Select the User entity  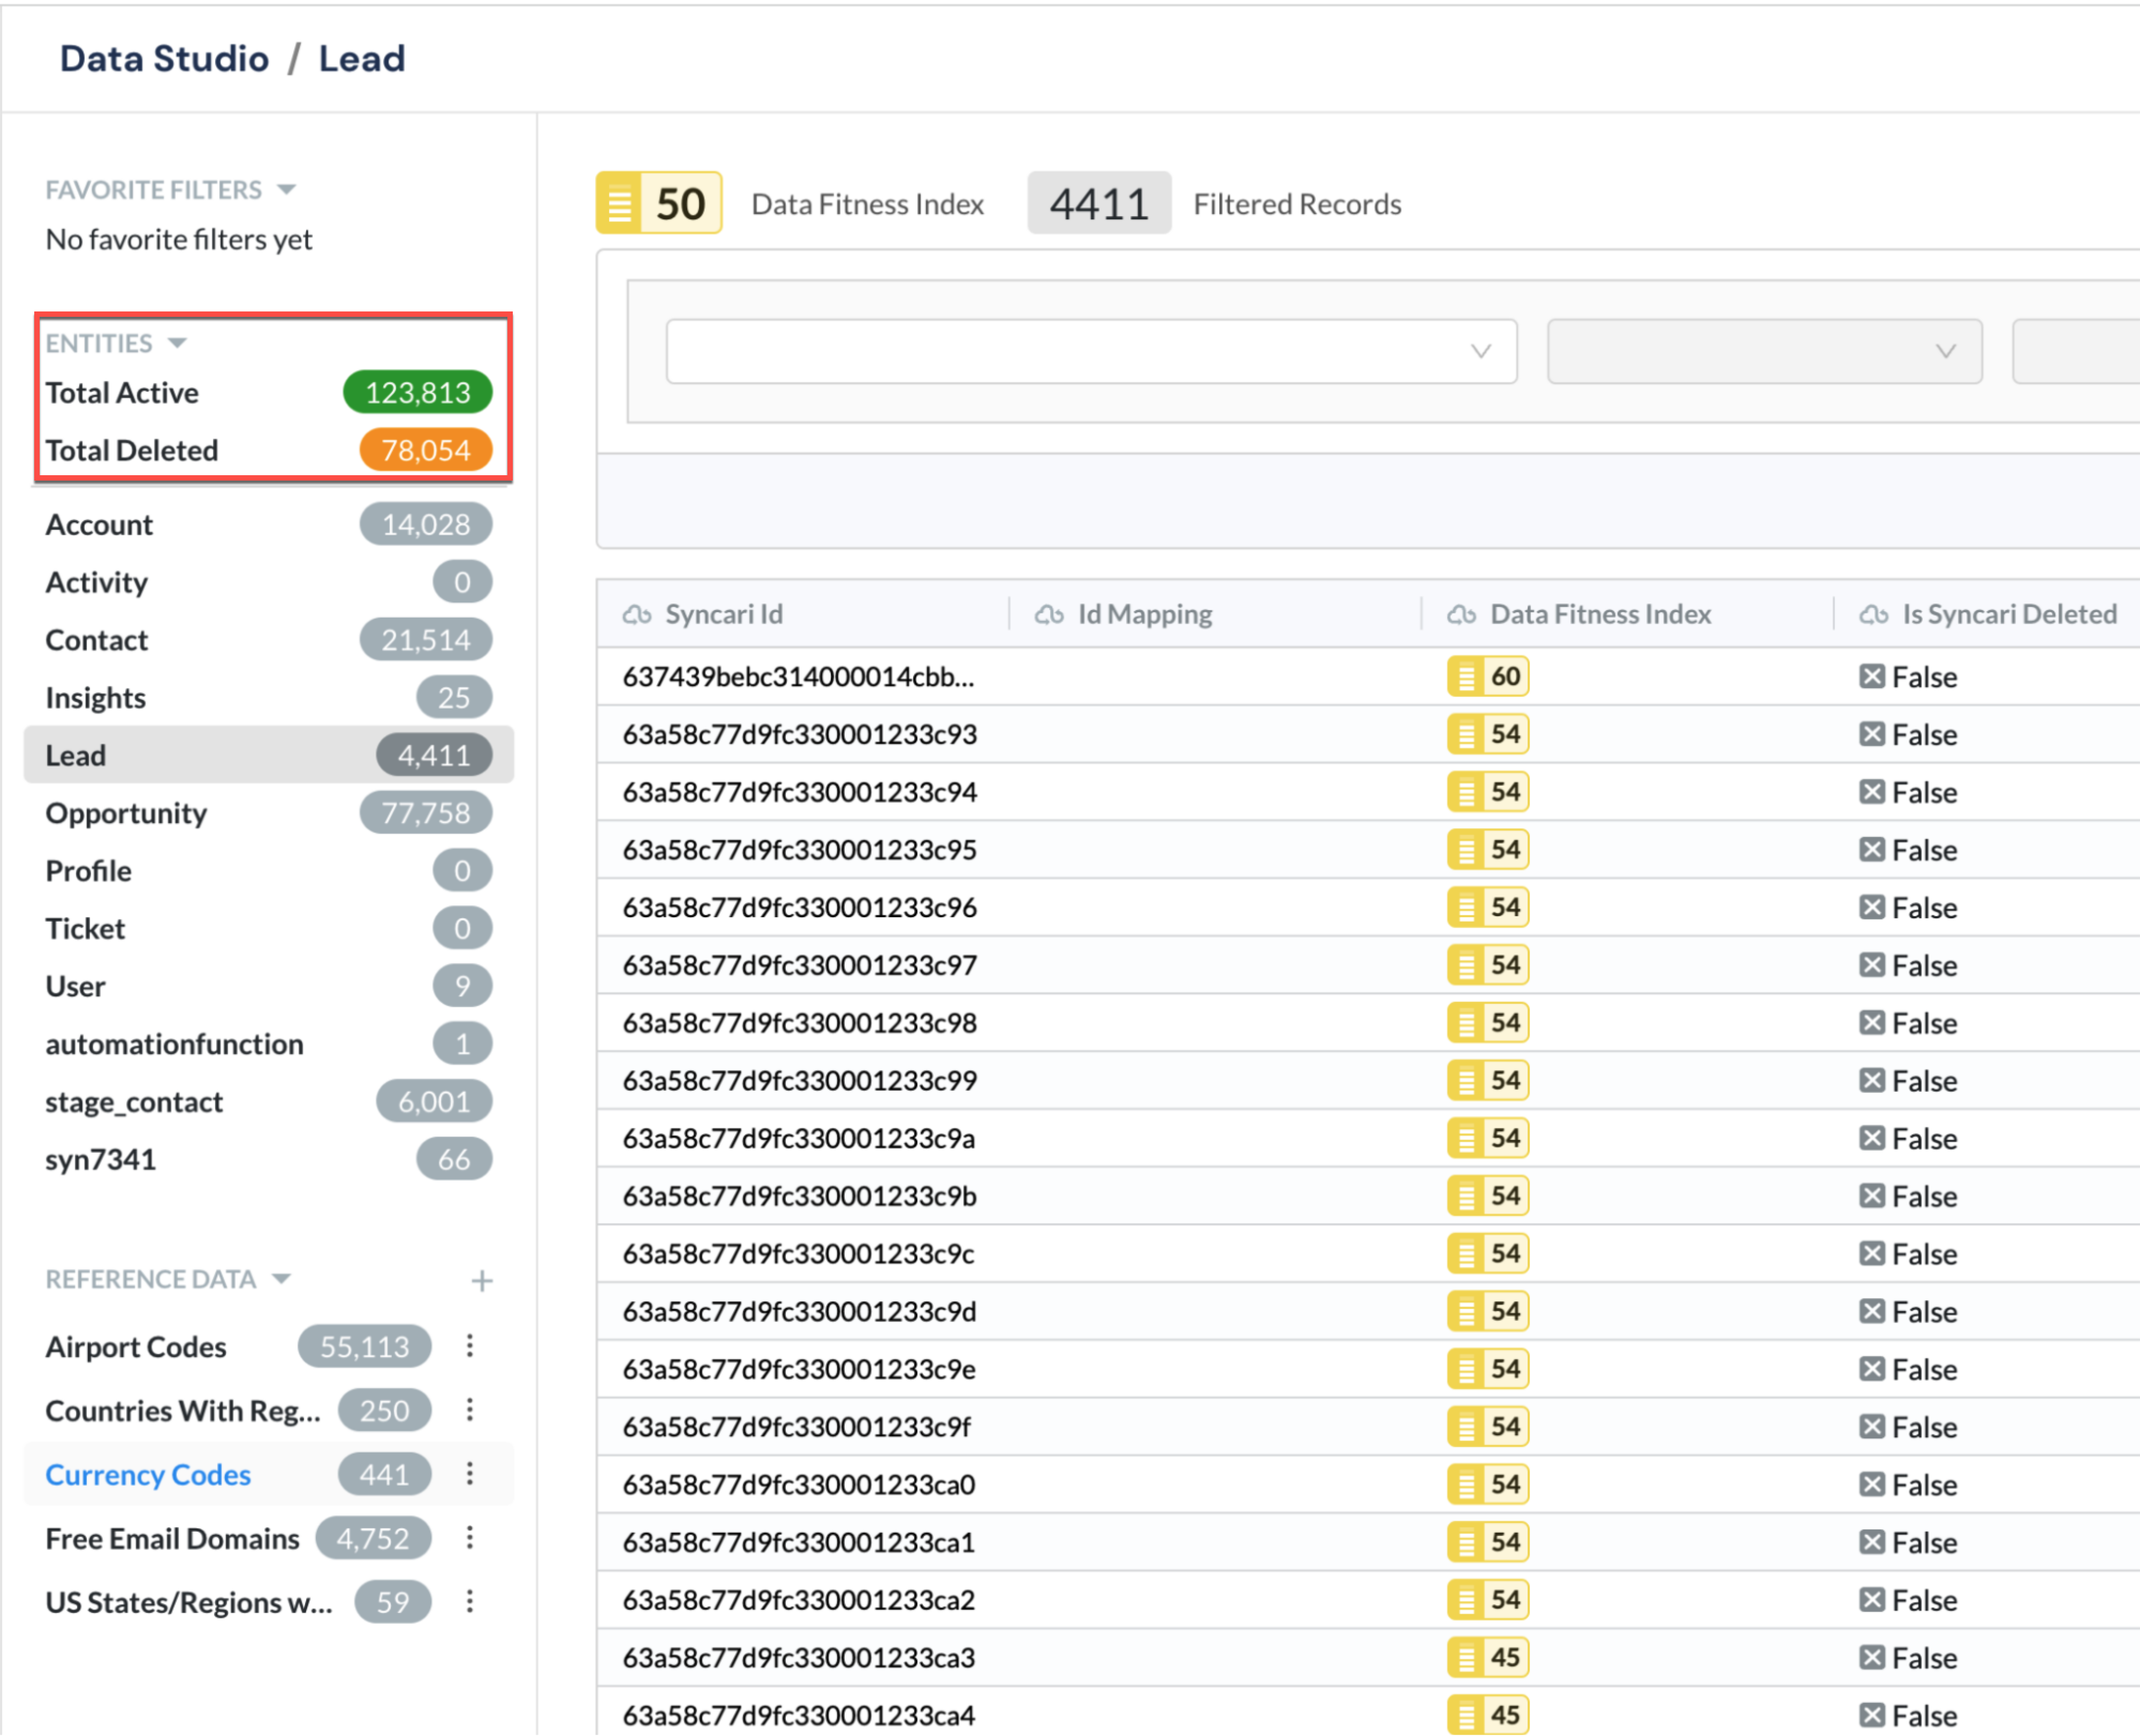(268, 987)
